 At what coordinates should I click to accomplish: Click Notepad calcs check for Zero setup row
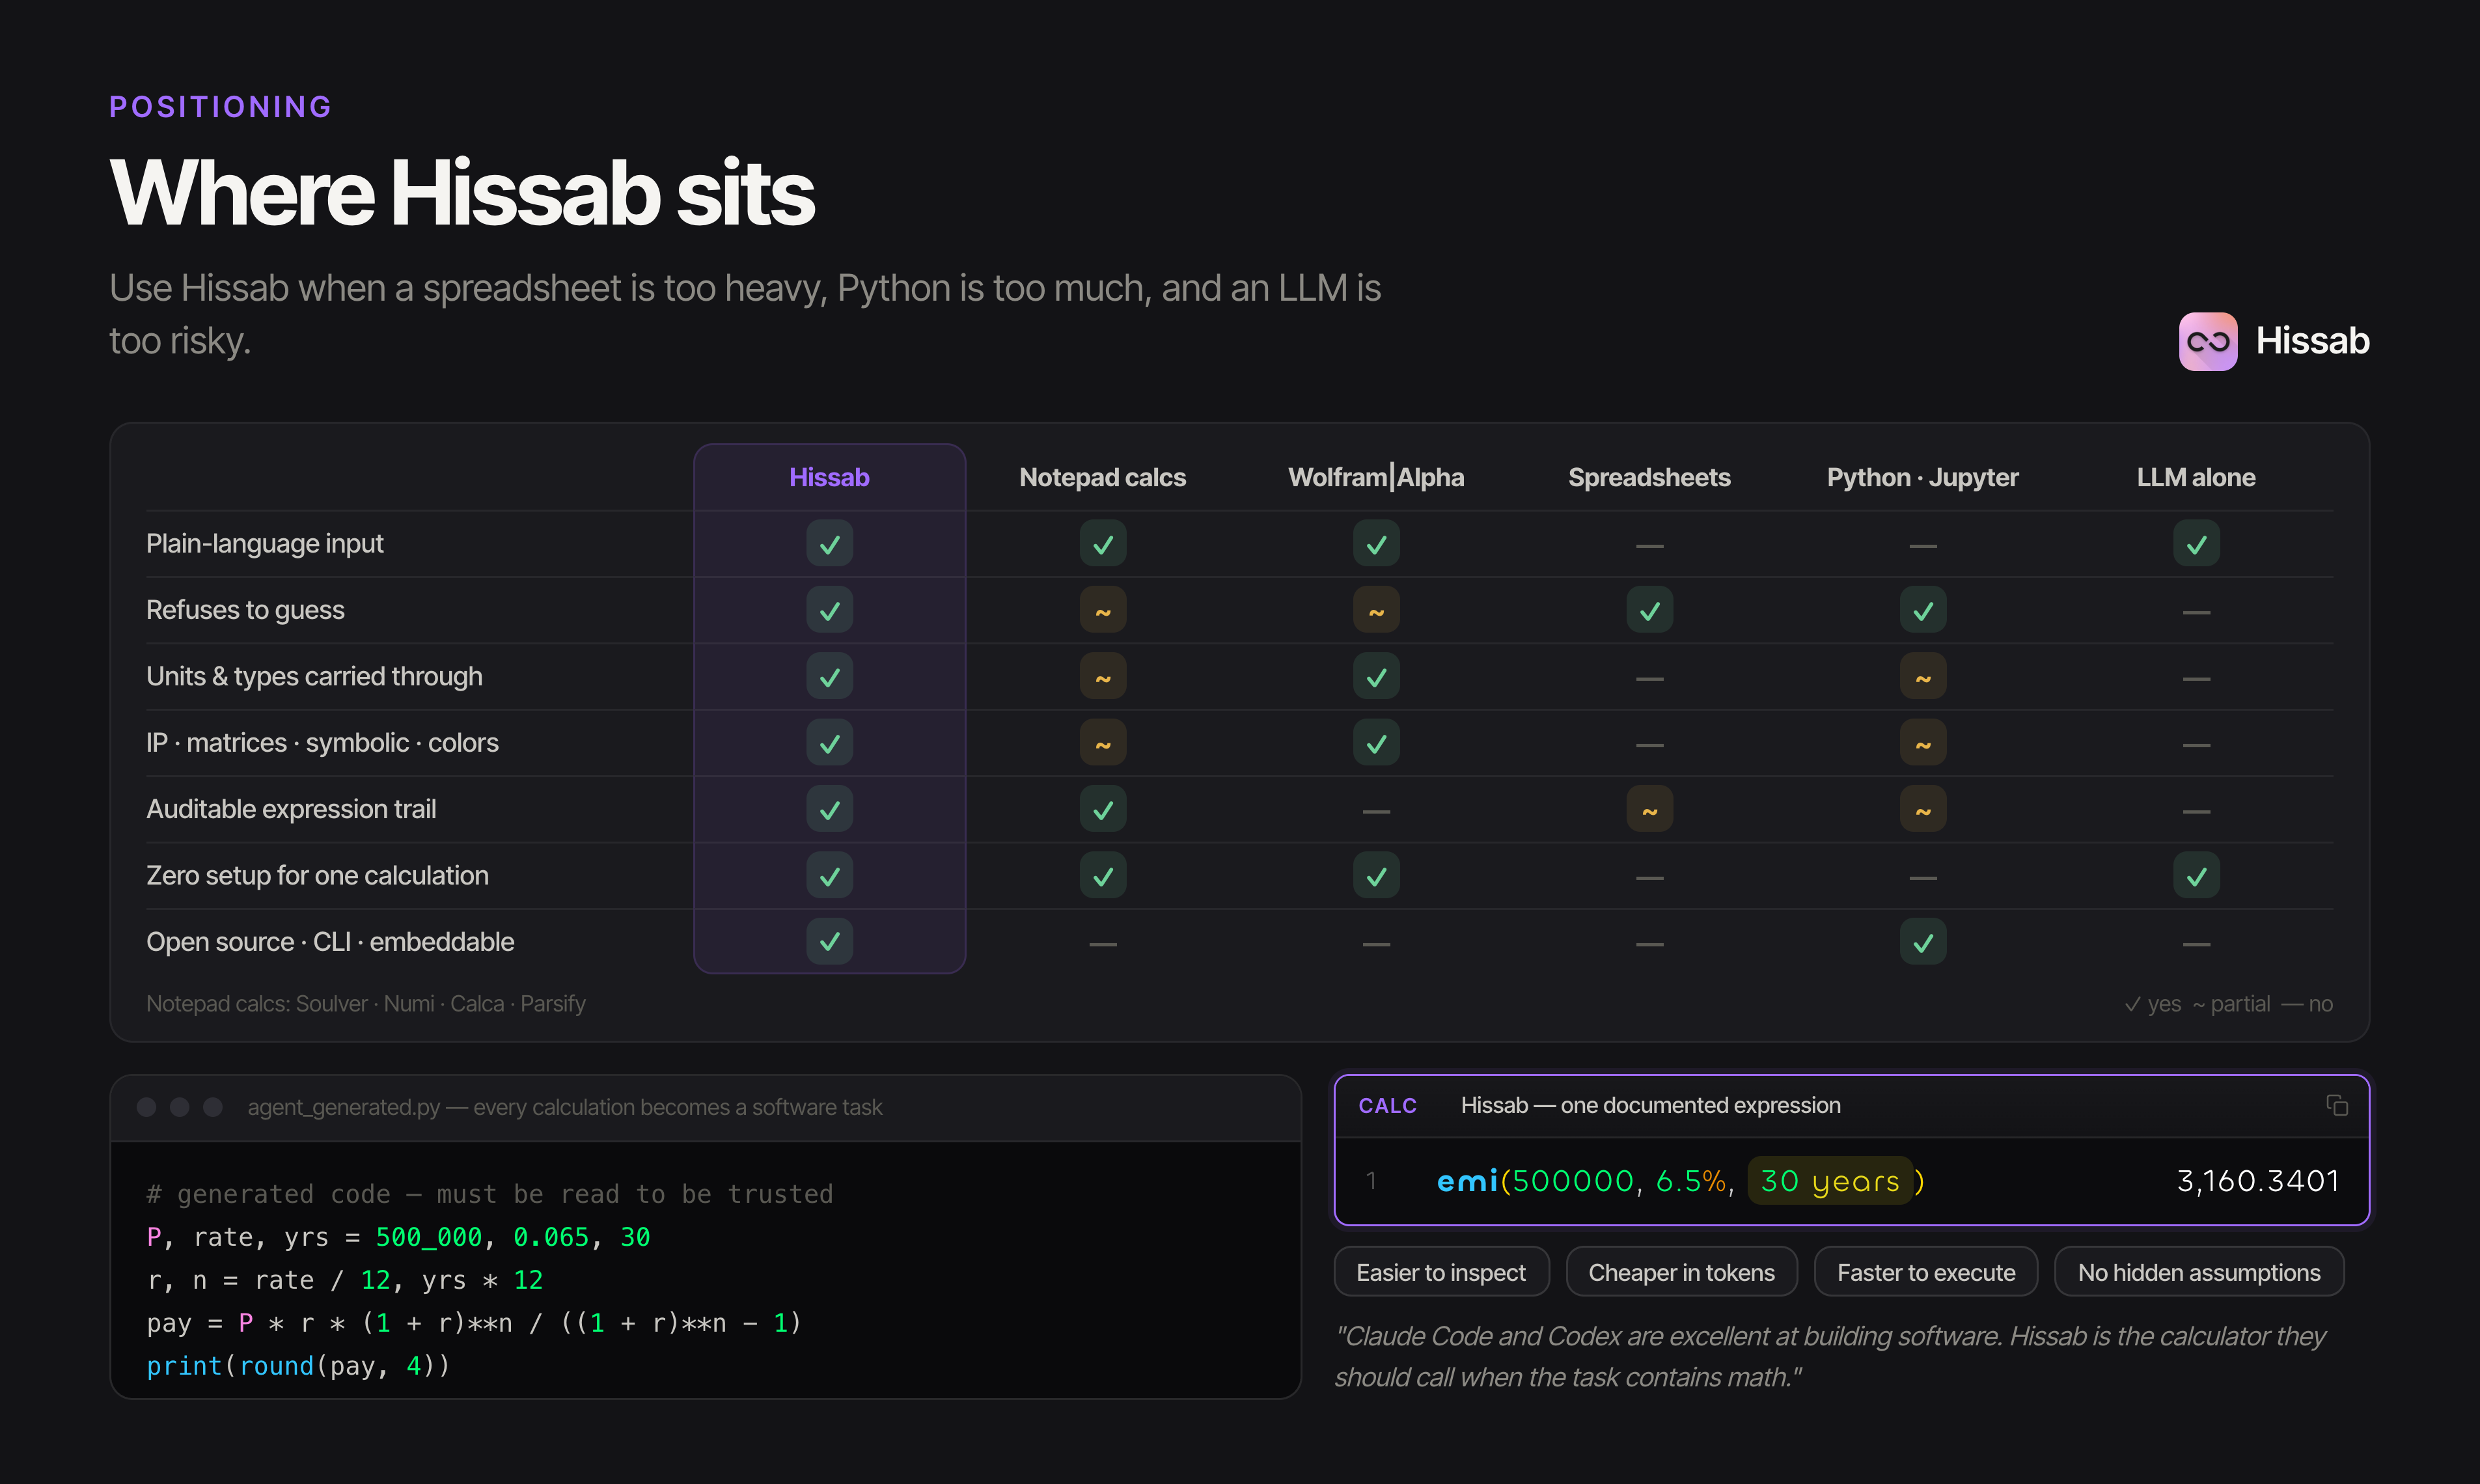coord(1103,875)
